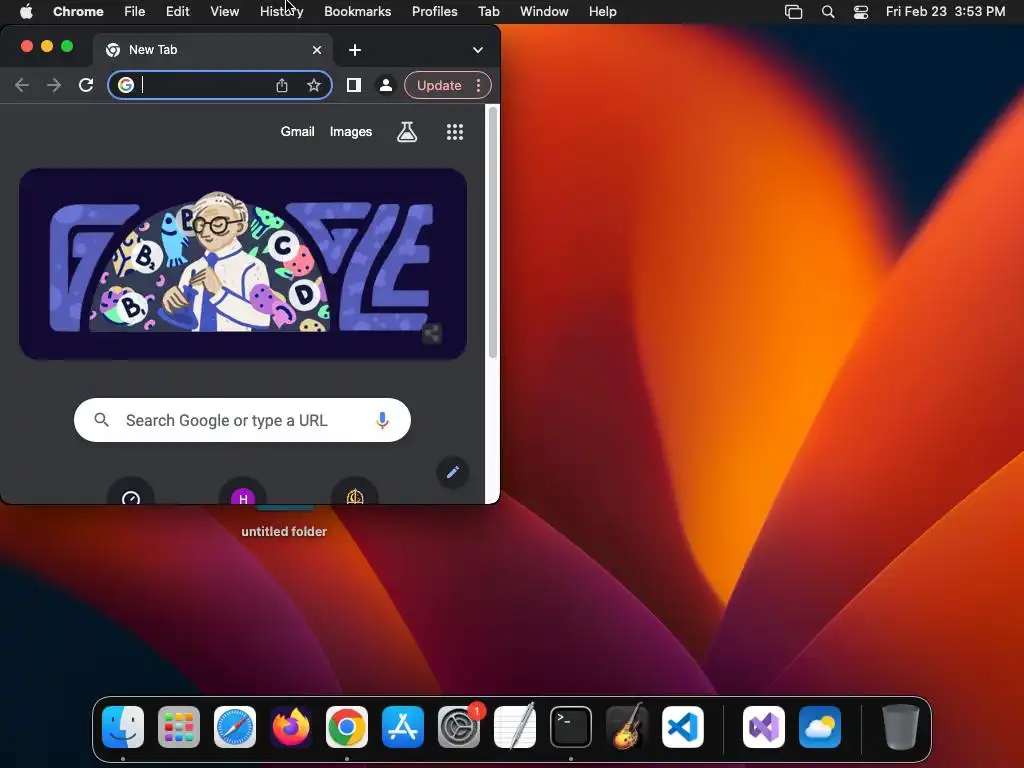This screenshot has width=1024, height=768.
Task: Open the side panel icon
Action: coord(354,86)
